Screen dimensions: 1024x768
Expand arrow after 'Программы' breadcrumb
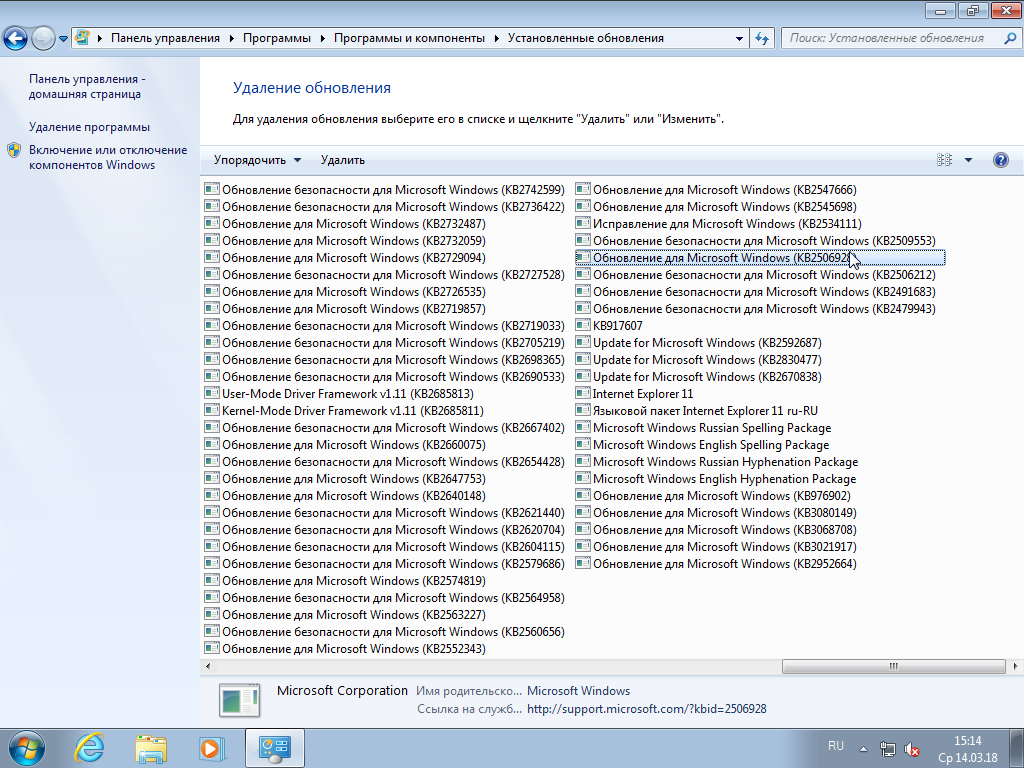click(x=323, y=38)
